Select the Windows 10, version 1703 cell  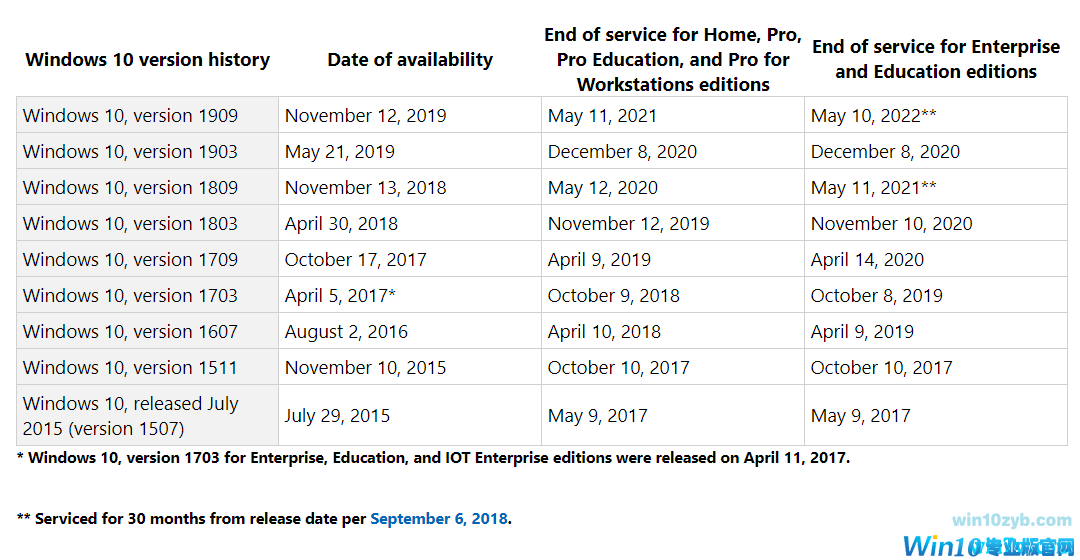pos(130,296)
